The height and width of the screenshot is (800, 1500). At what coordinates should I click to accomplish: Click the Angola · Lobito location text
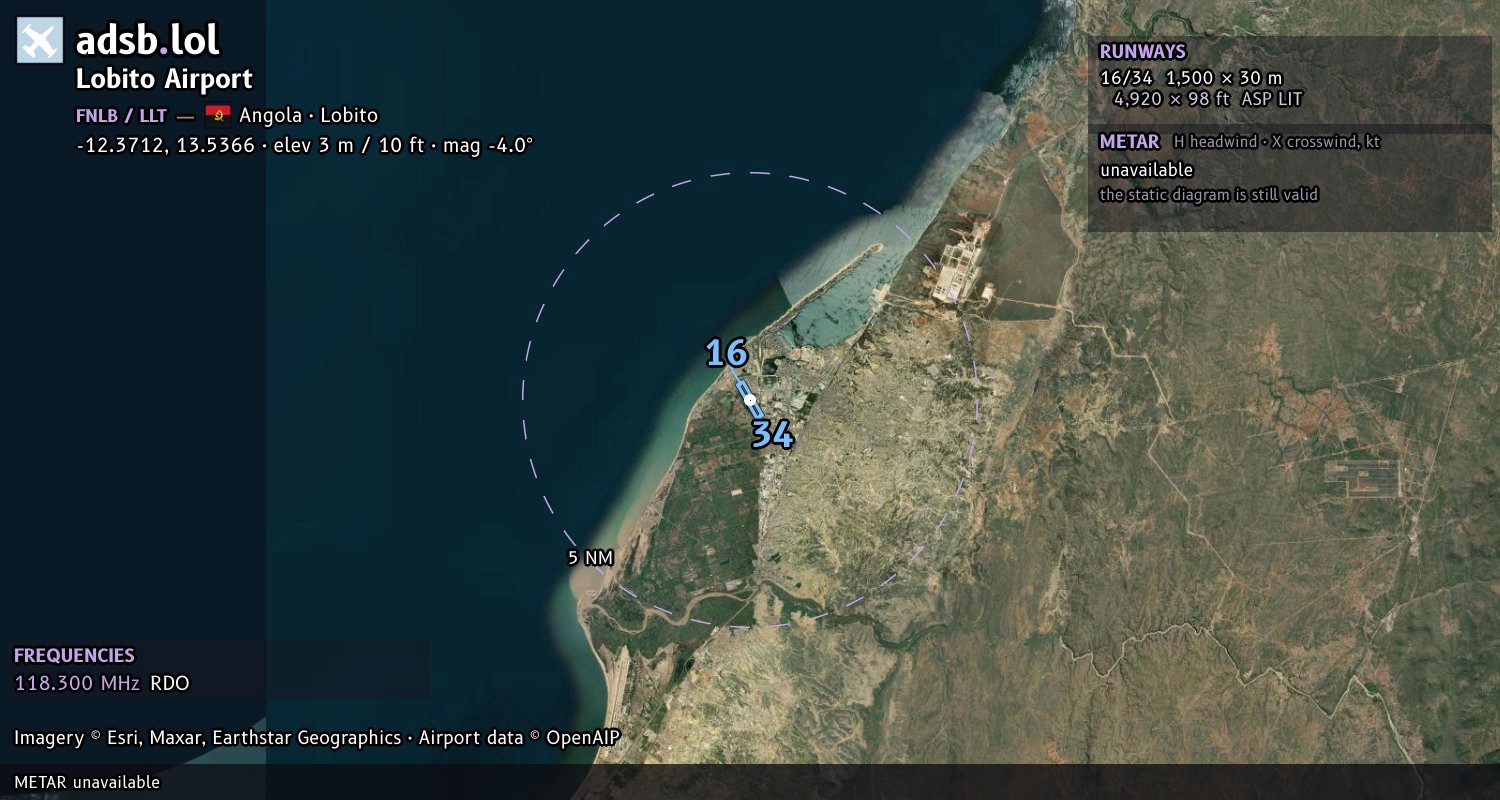tap(308, 115)
